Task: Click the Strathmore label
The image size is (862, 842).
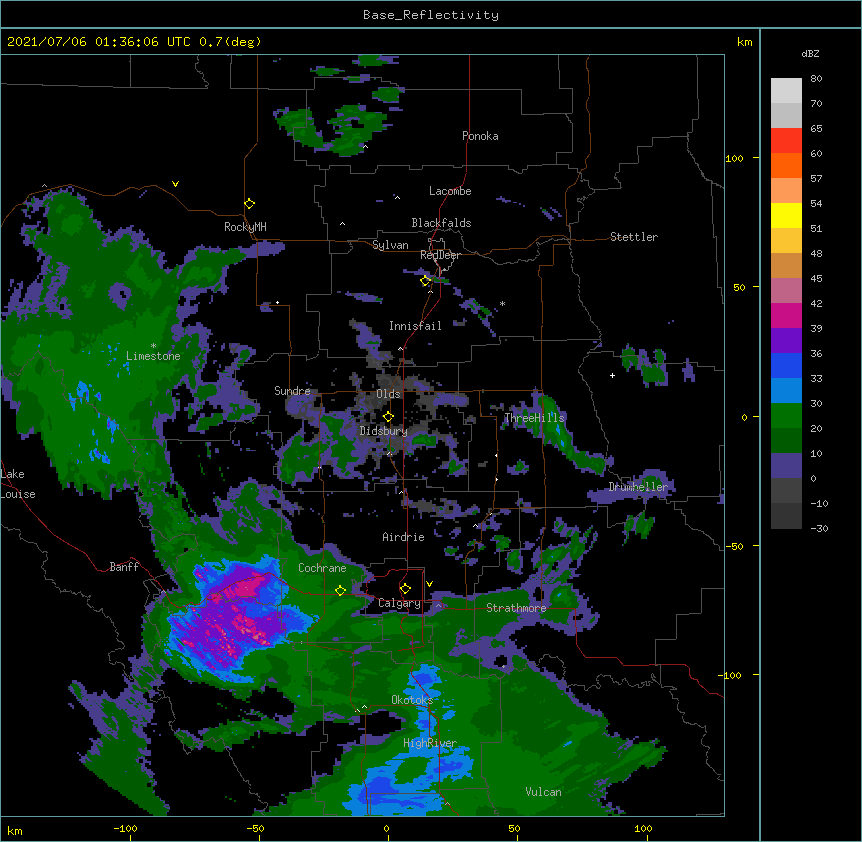Action: tap(516, 608)
